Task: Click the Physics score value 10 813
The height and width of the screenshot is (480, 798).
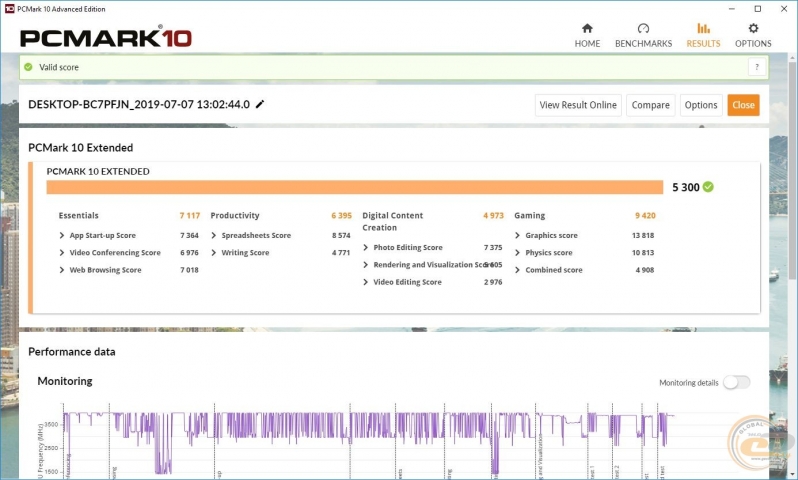Action: pyautogui.click(x=643, y=252)
